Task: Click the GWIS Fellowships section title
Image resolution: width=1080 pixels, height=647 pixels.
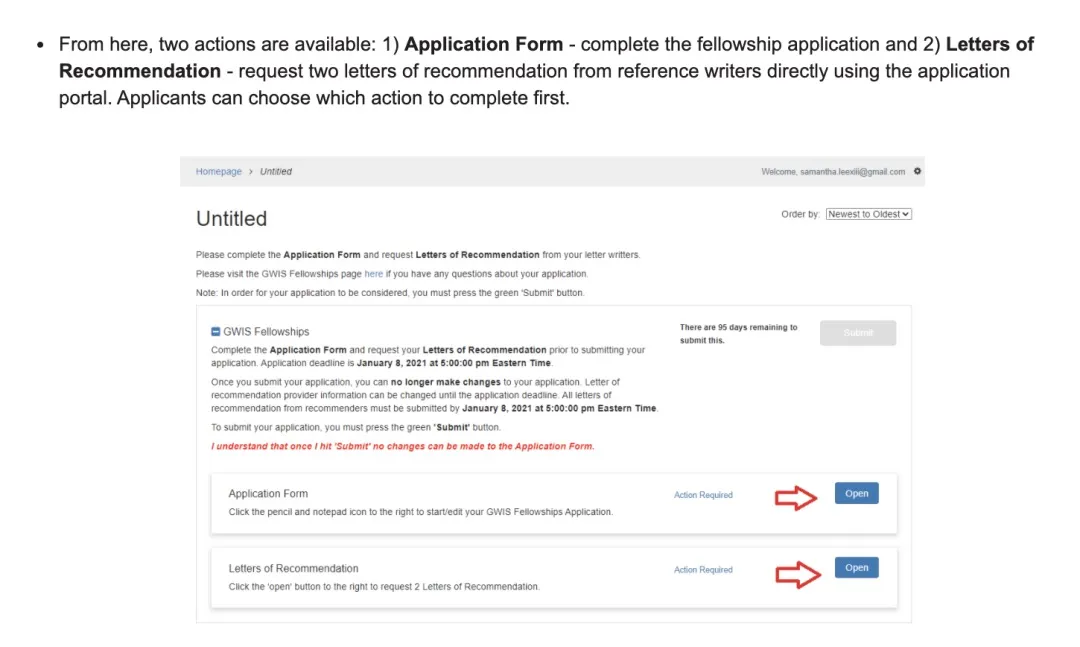Action: 266,332
